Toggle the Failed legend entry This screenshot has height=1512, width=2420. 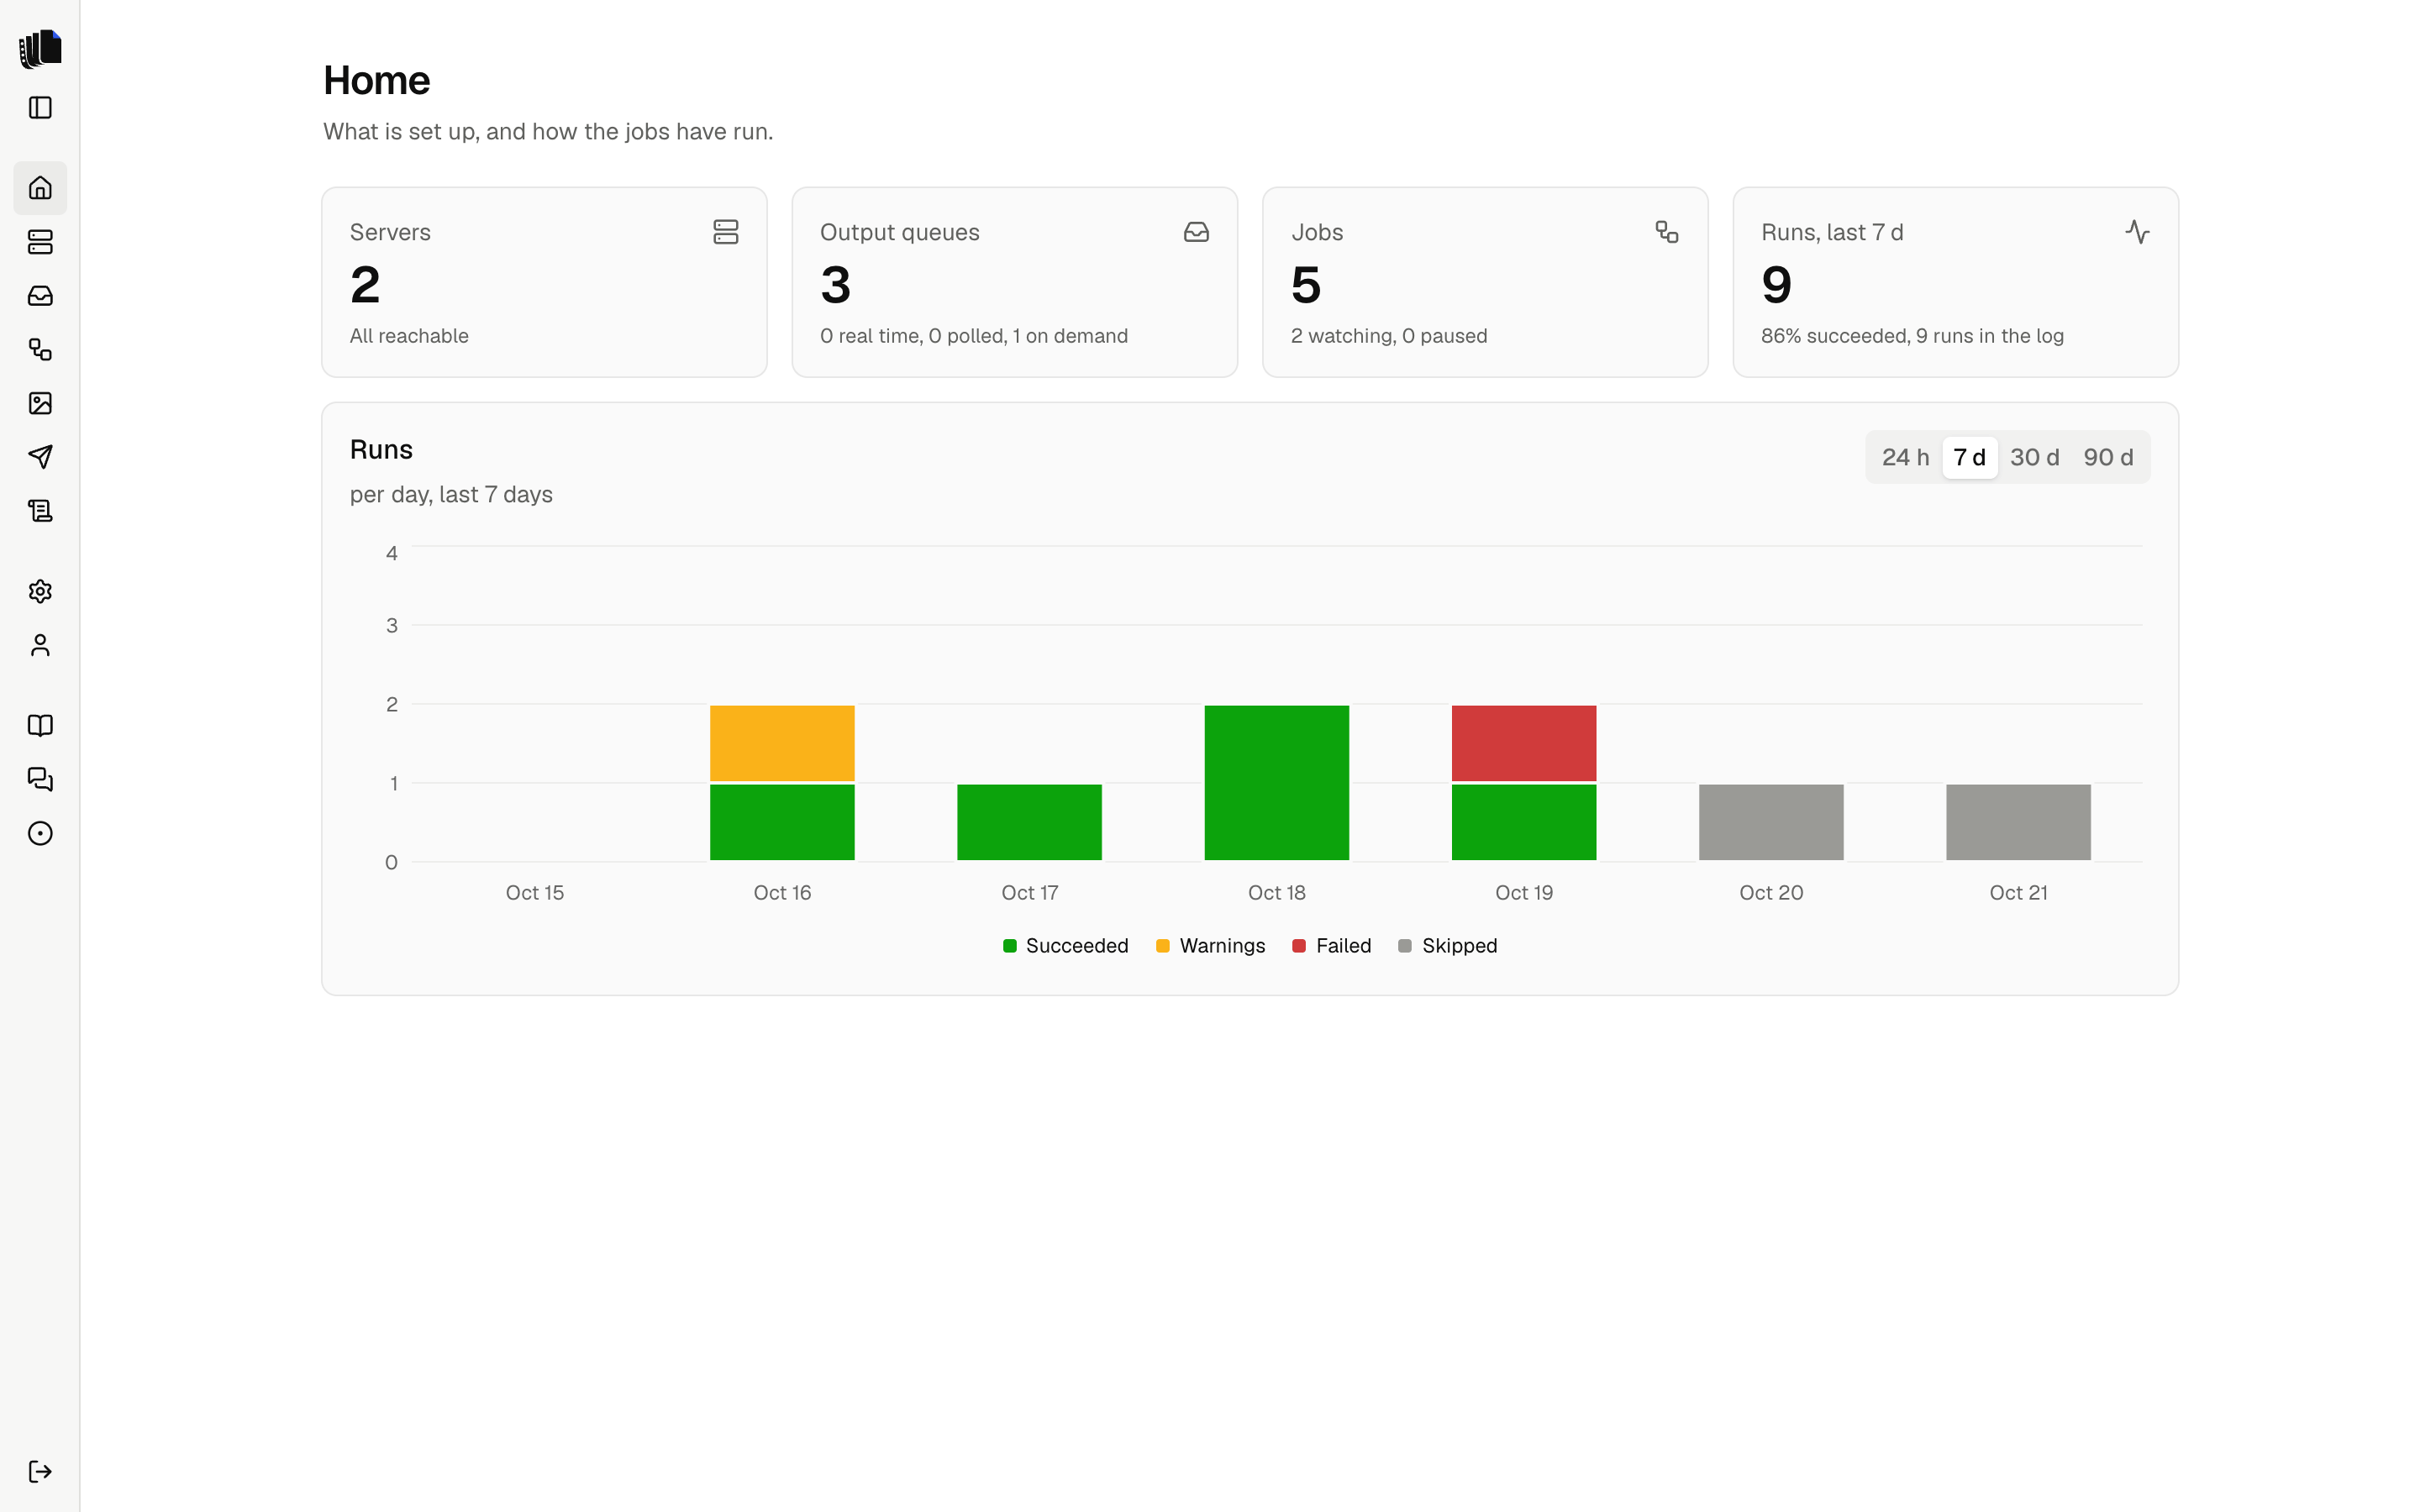coord(1331,946)
